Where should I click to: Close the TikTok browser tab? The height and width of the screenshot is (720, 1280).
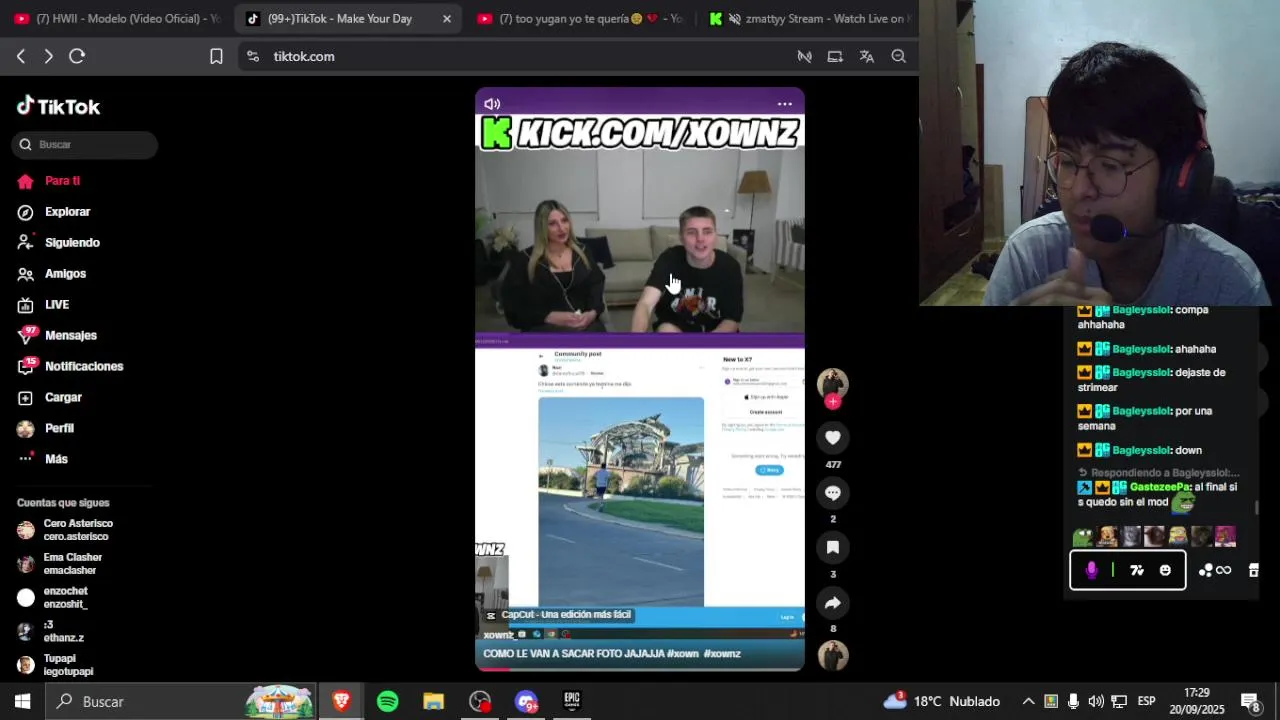tap(447, 19)
